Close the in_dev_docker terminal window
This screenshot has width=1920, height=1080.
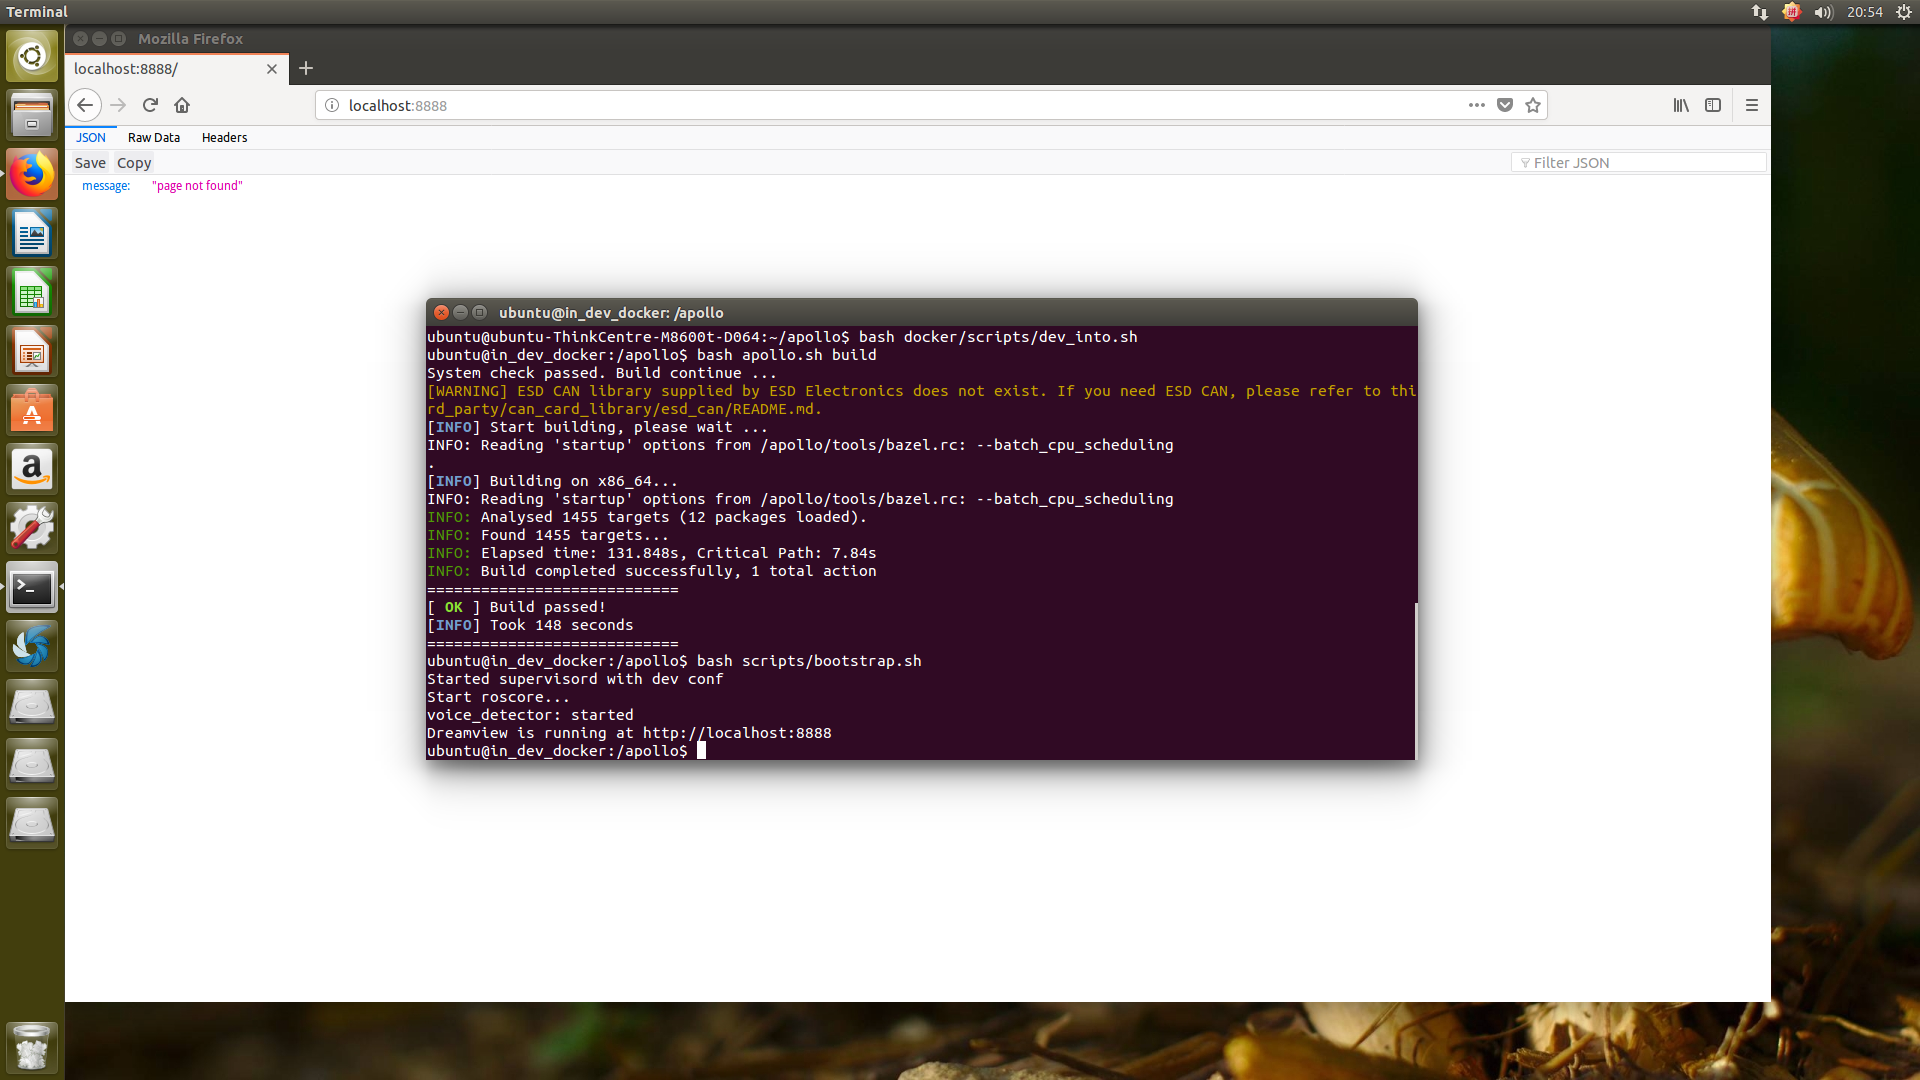(441, 312)
